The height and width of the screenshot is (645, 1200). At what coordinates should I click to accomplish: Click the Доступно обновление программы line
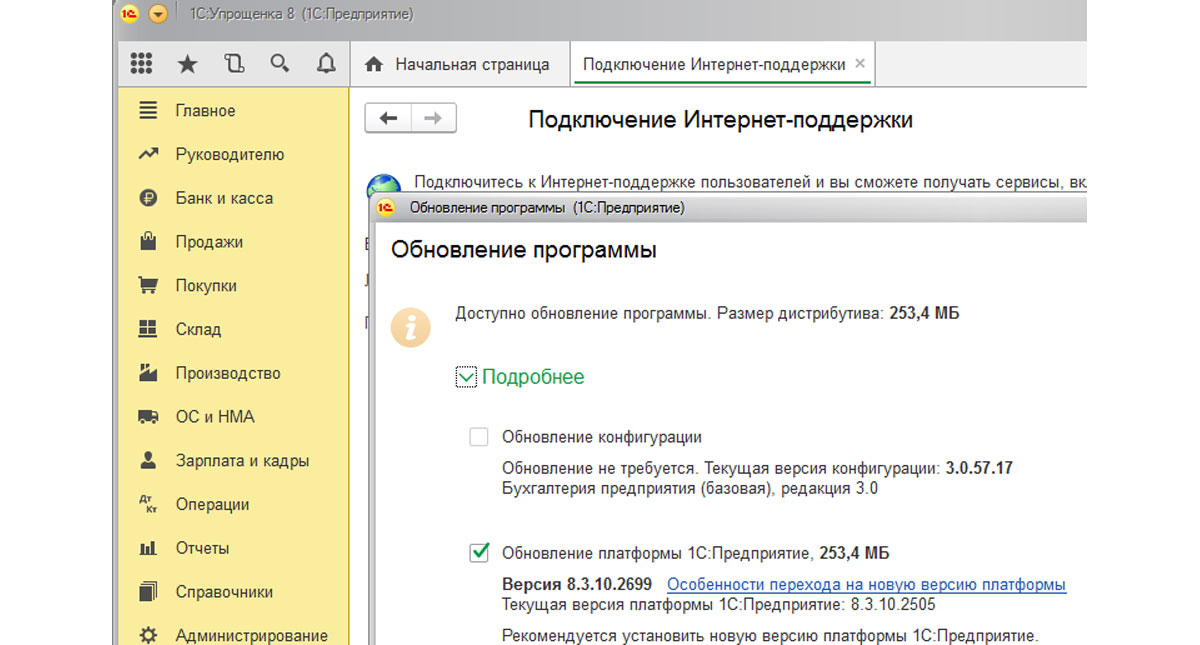[707, 313]
